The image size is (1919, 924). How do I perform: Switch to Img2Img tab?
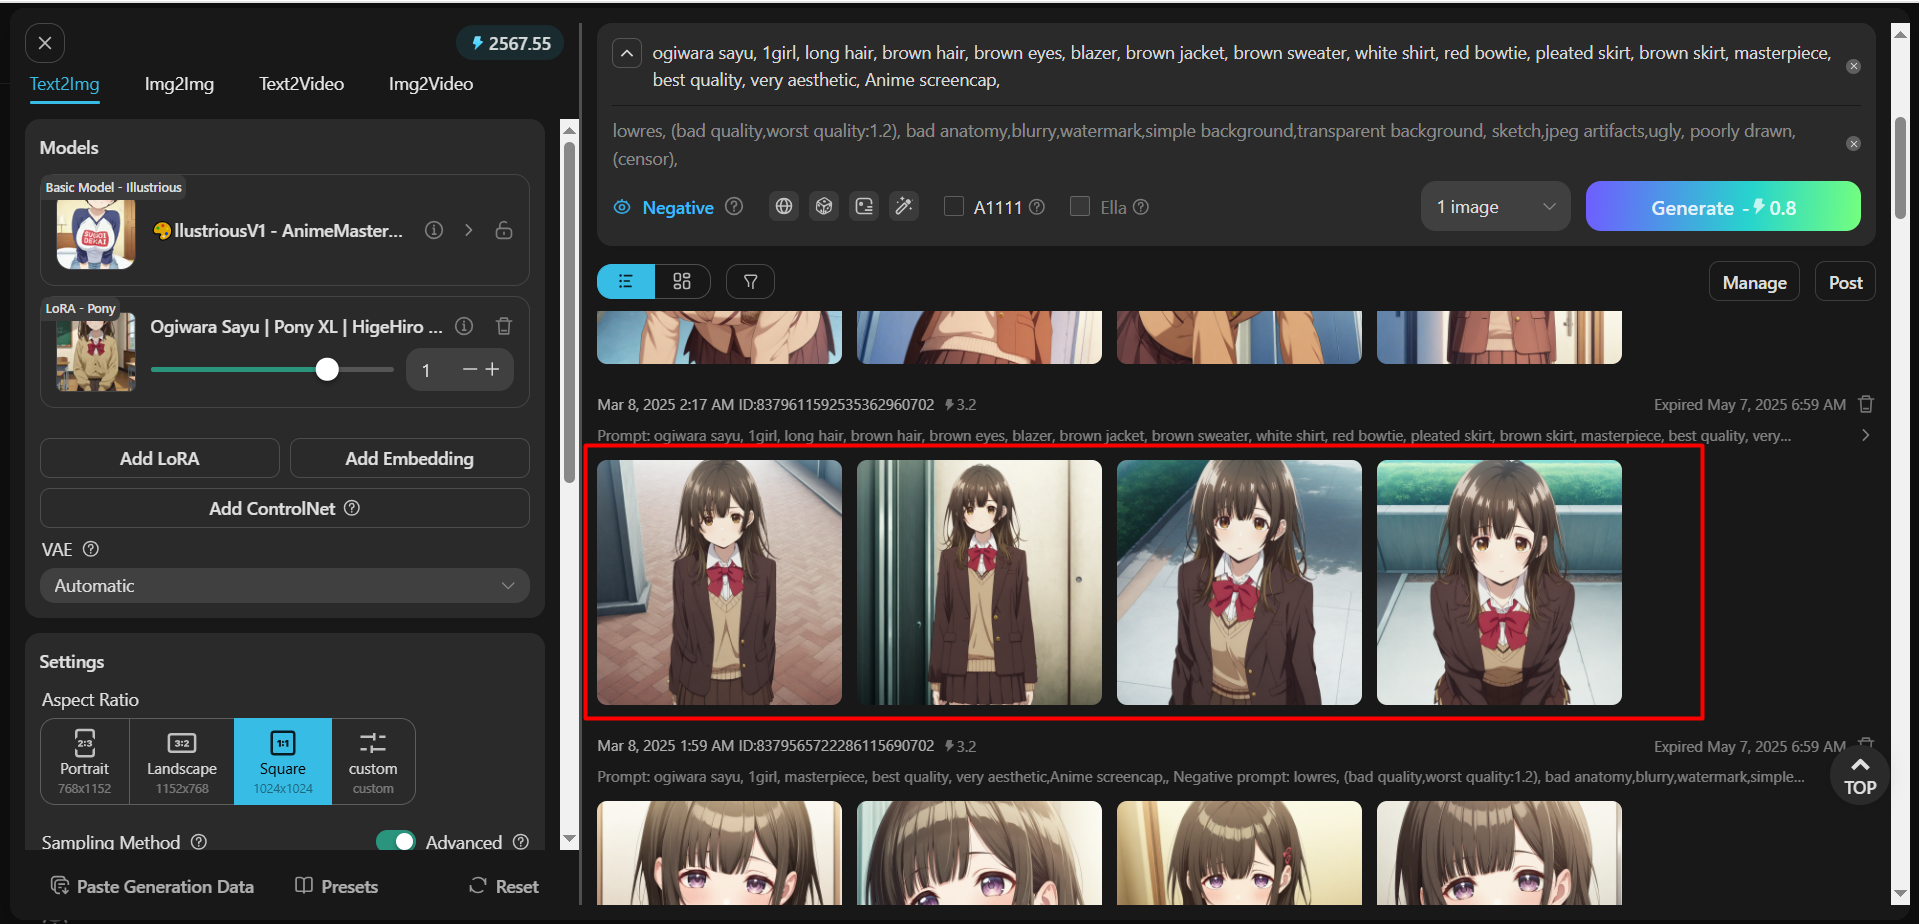point(179,84)
